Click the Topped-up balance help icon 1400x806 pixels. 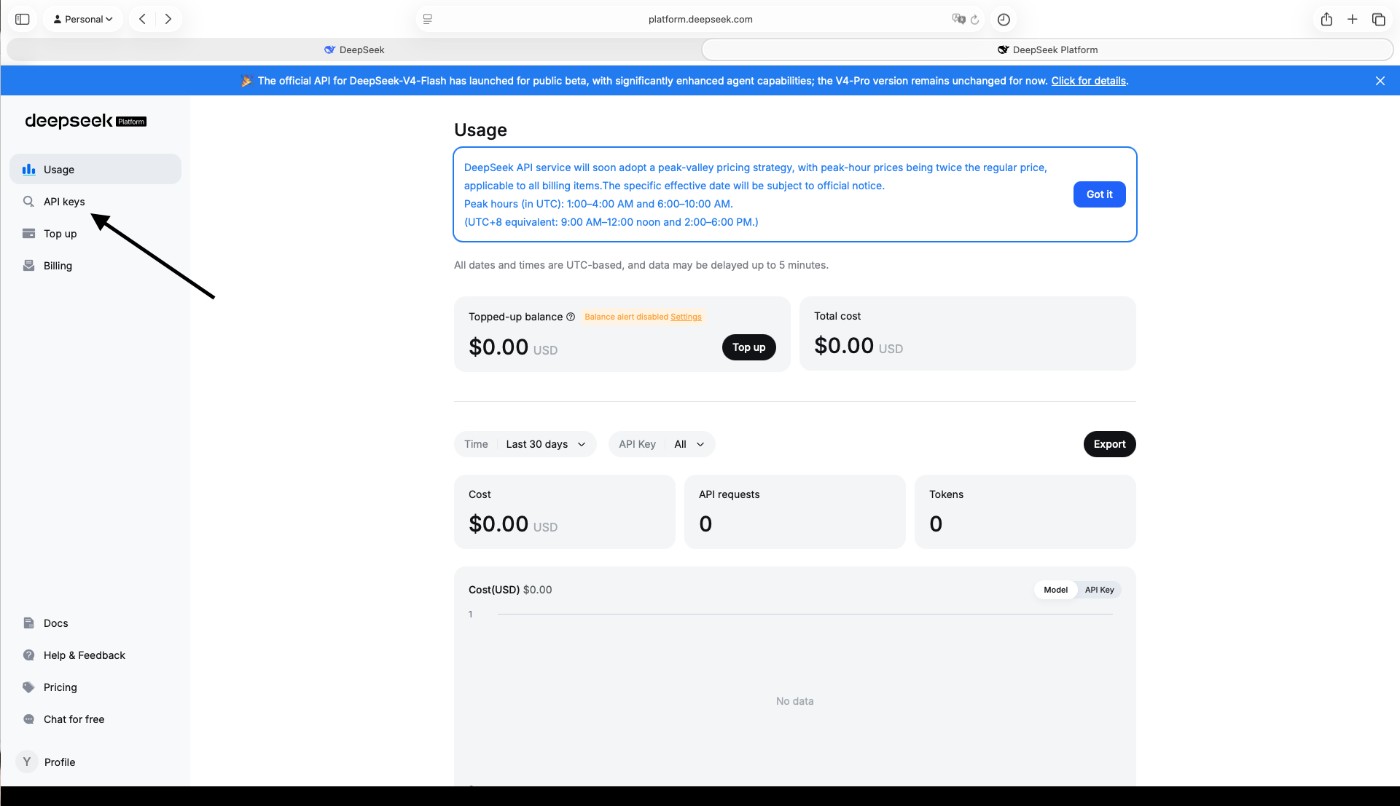(x=571, y=317)
